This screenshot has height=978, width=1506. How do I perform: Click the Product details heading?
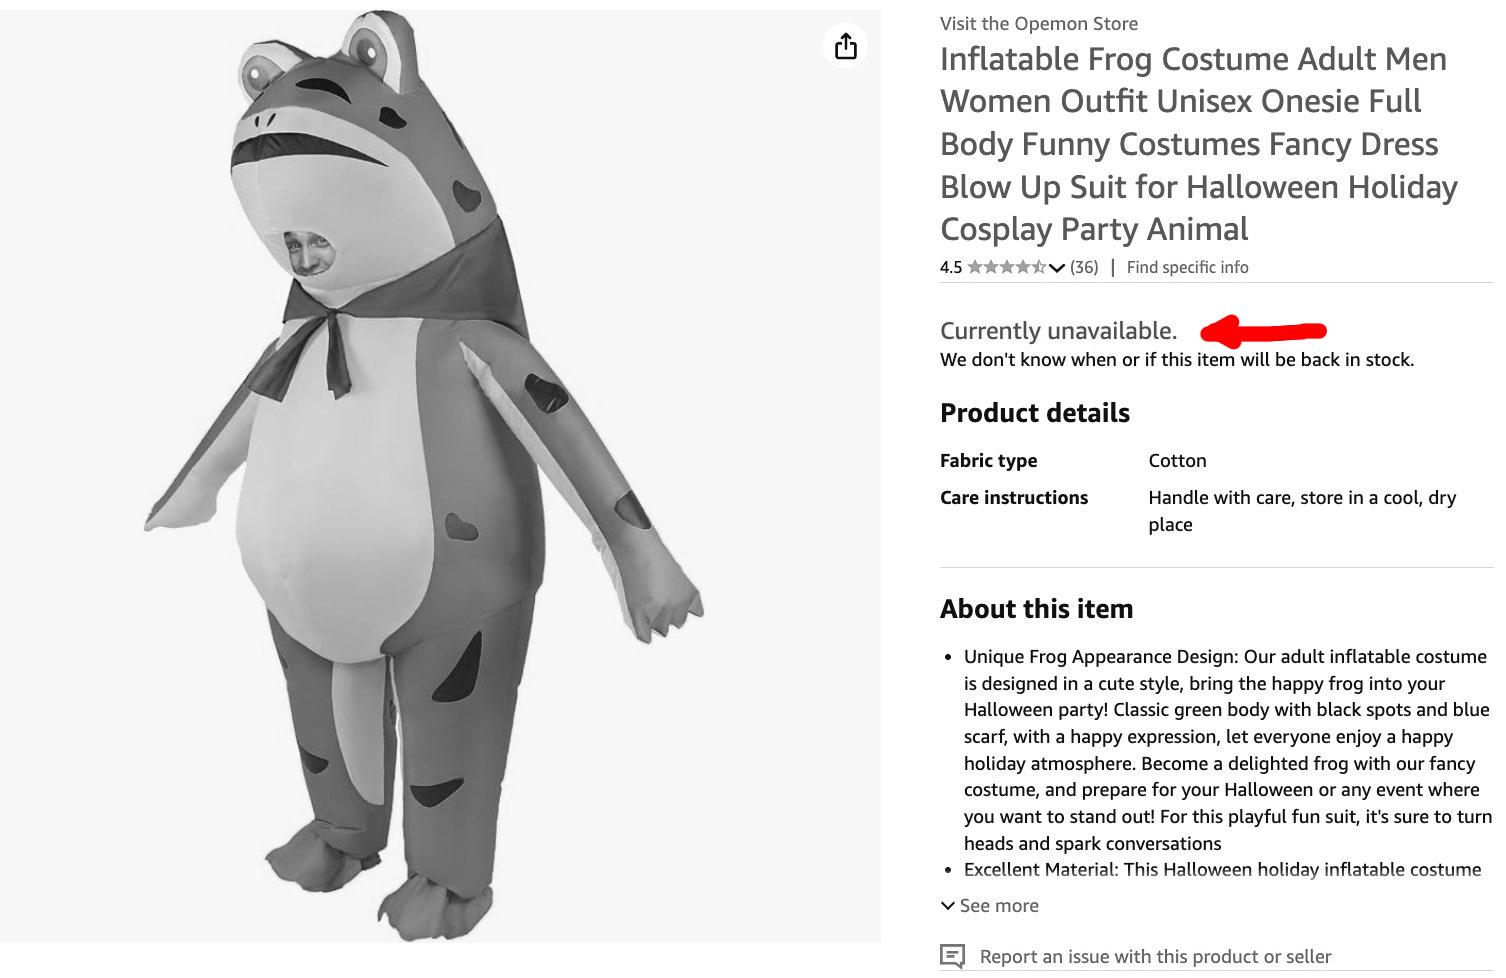(1034, 413)
